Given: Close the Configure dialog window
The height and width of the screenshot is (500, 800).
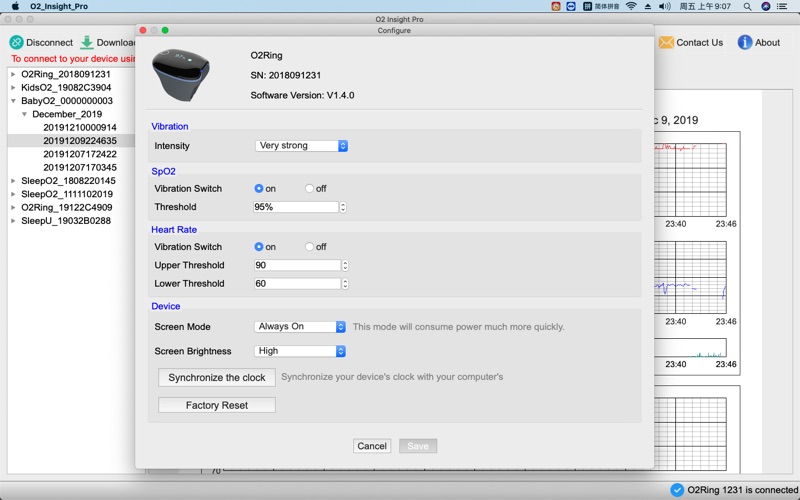Looking at the screenshot, I should (143, 30).
